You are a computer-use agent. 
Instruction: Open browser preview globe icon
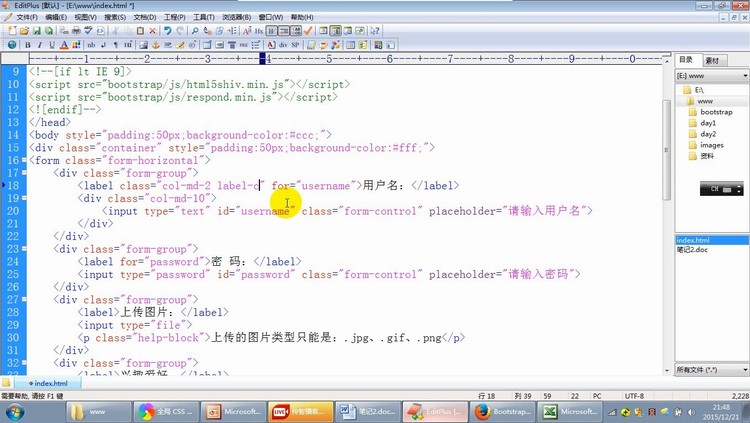[x=11, y=45]
